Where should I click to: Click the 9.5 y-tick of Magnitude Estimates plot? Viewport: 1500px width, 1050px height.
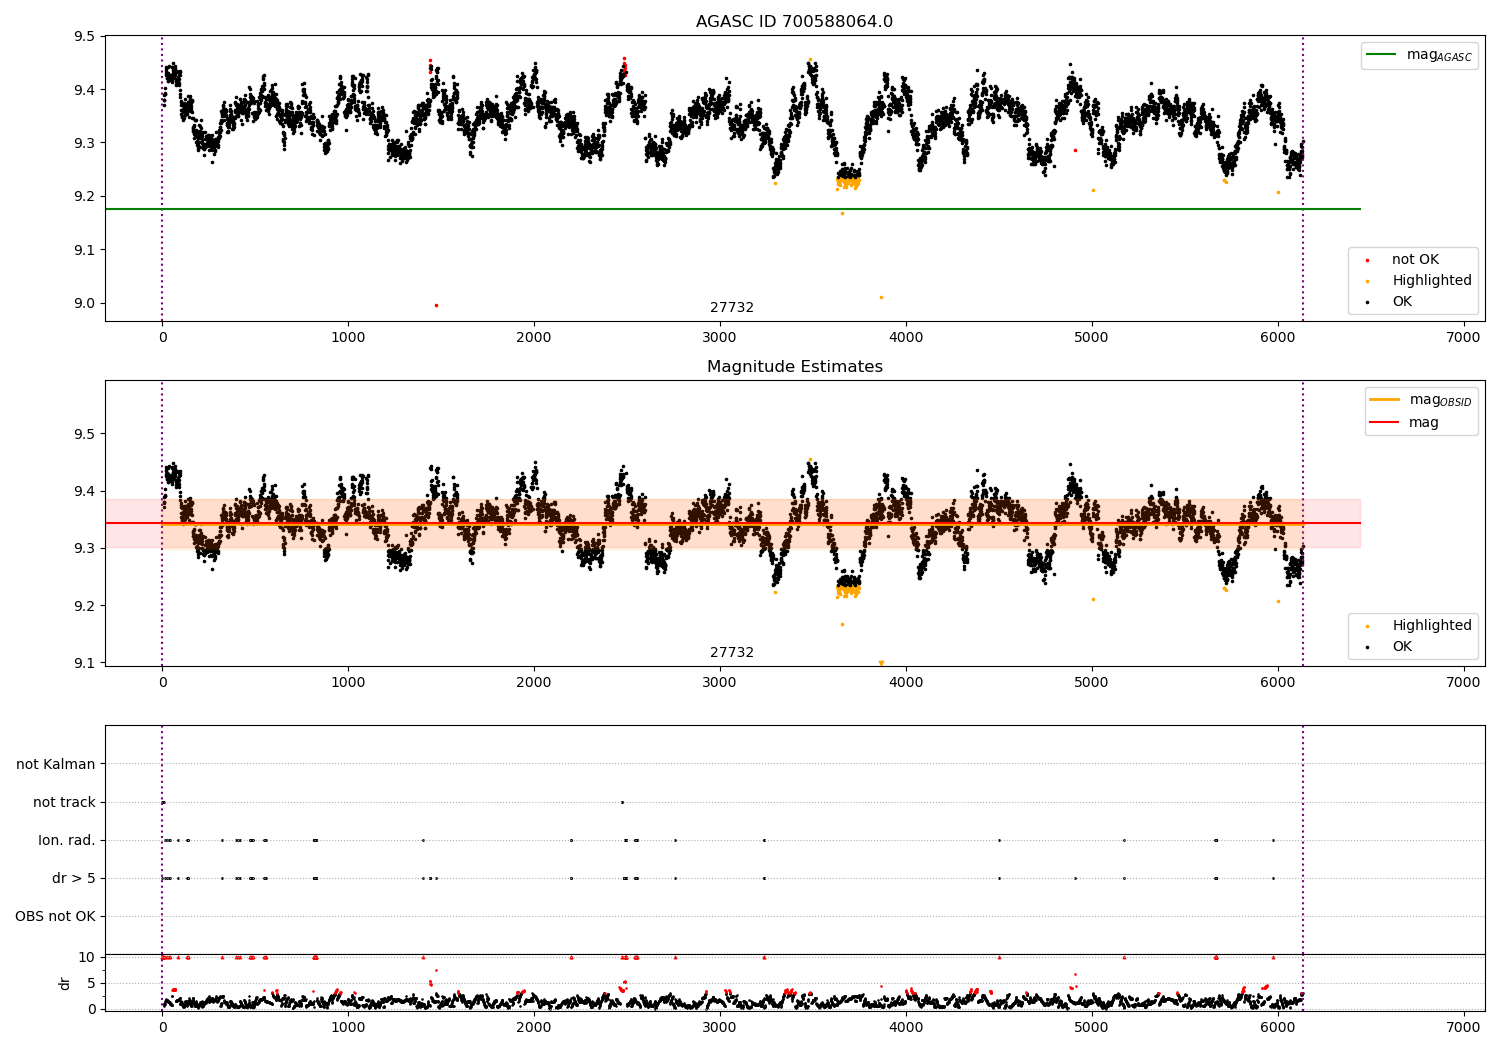tap(85, 435)
